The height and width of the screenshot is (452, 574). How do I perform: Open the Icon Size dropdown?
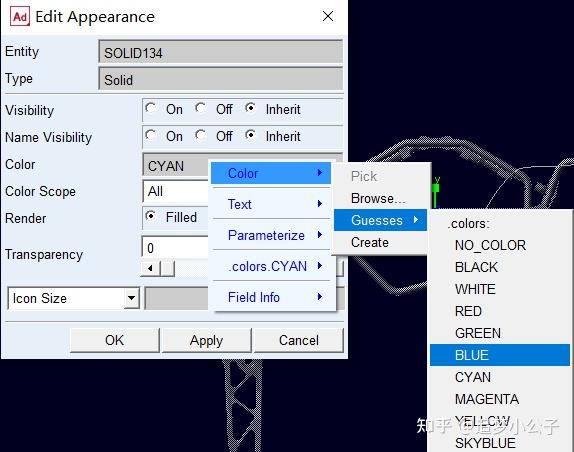[x=131, y=298]
